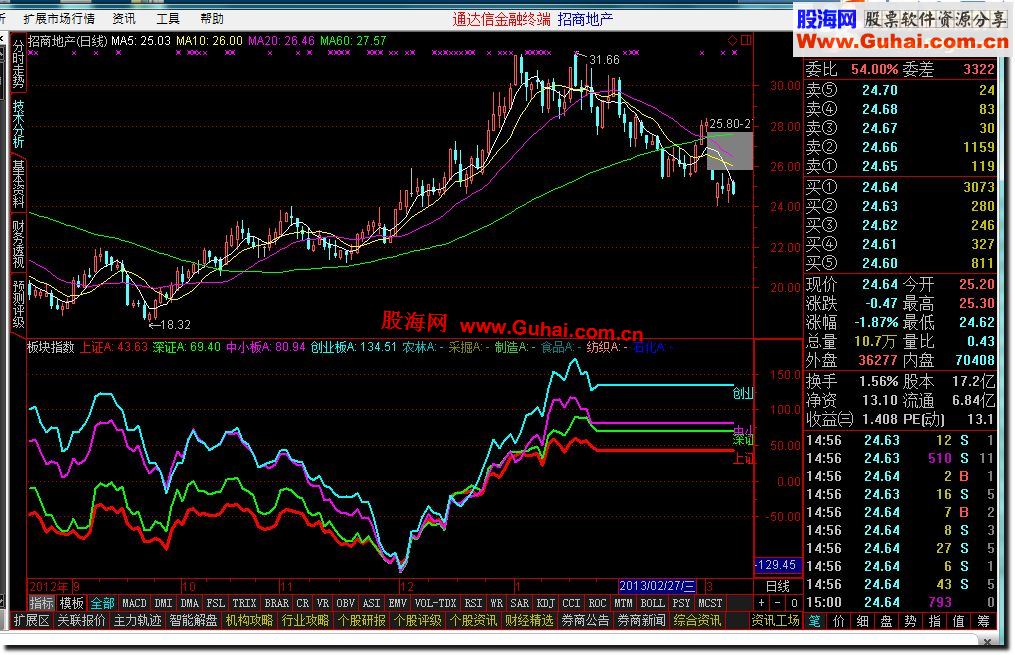Viewport: 1015px width, 655px height.
Task: Click the minus button beside MCST
Action: point(777,603)
